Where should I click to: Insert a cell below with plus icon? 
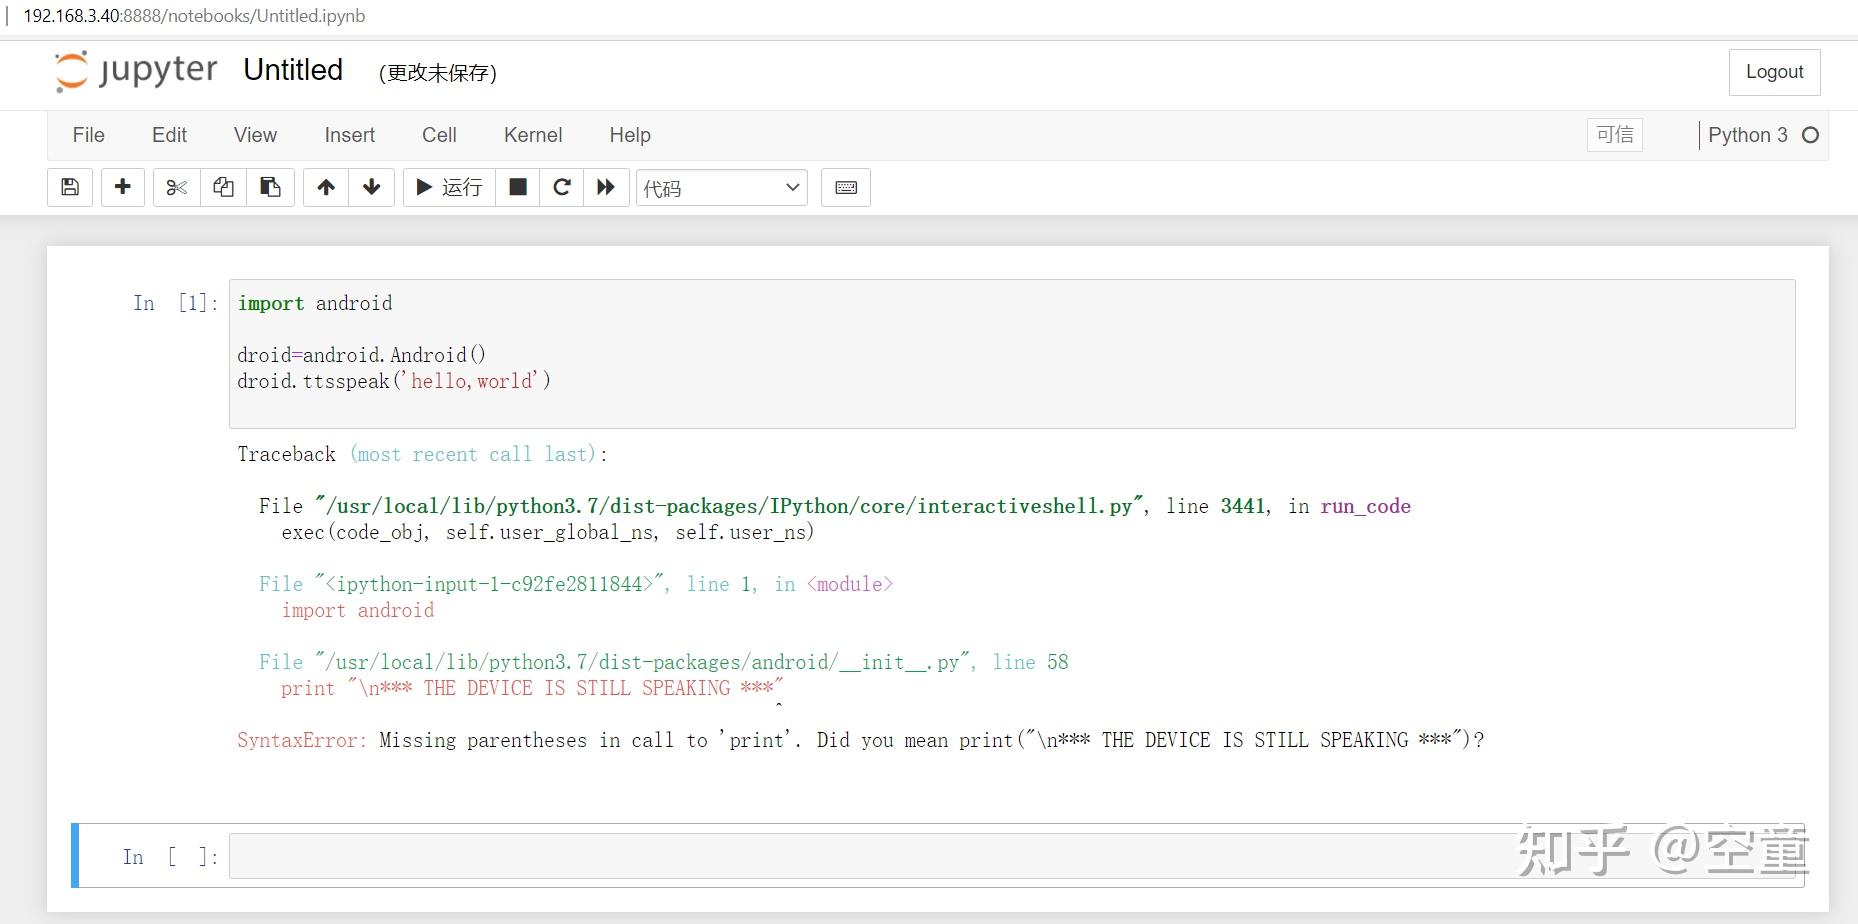point(123,187)
